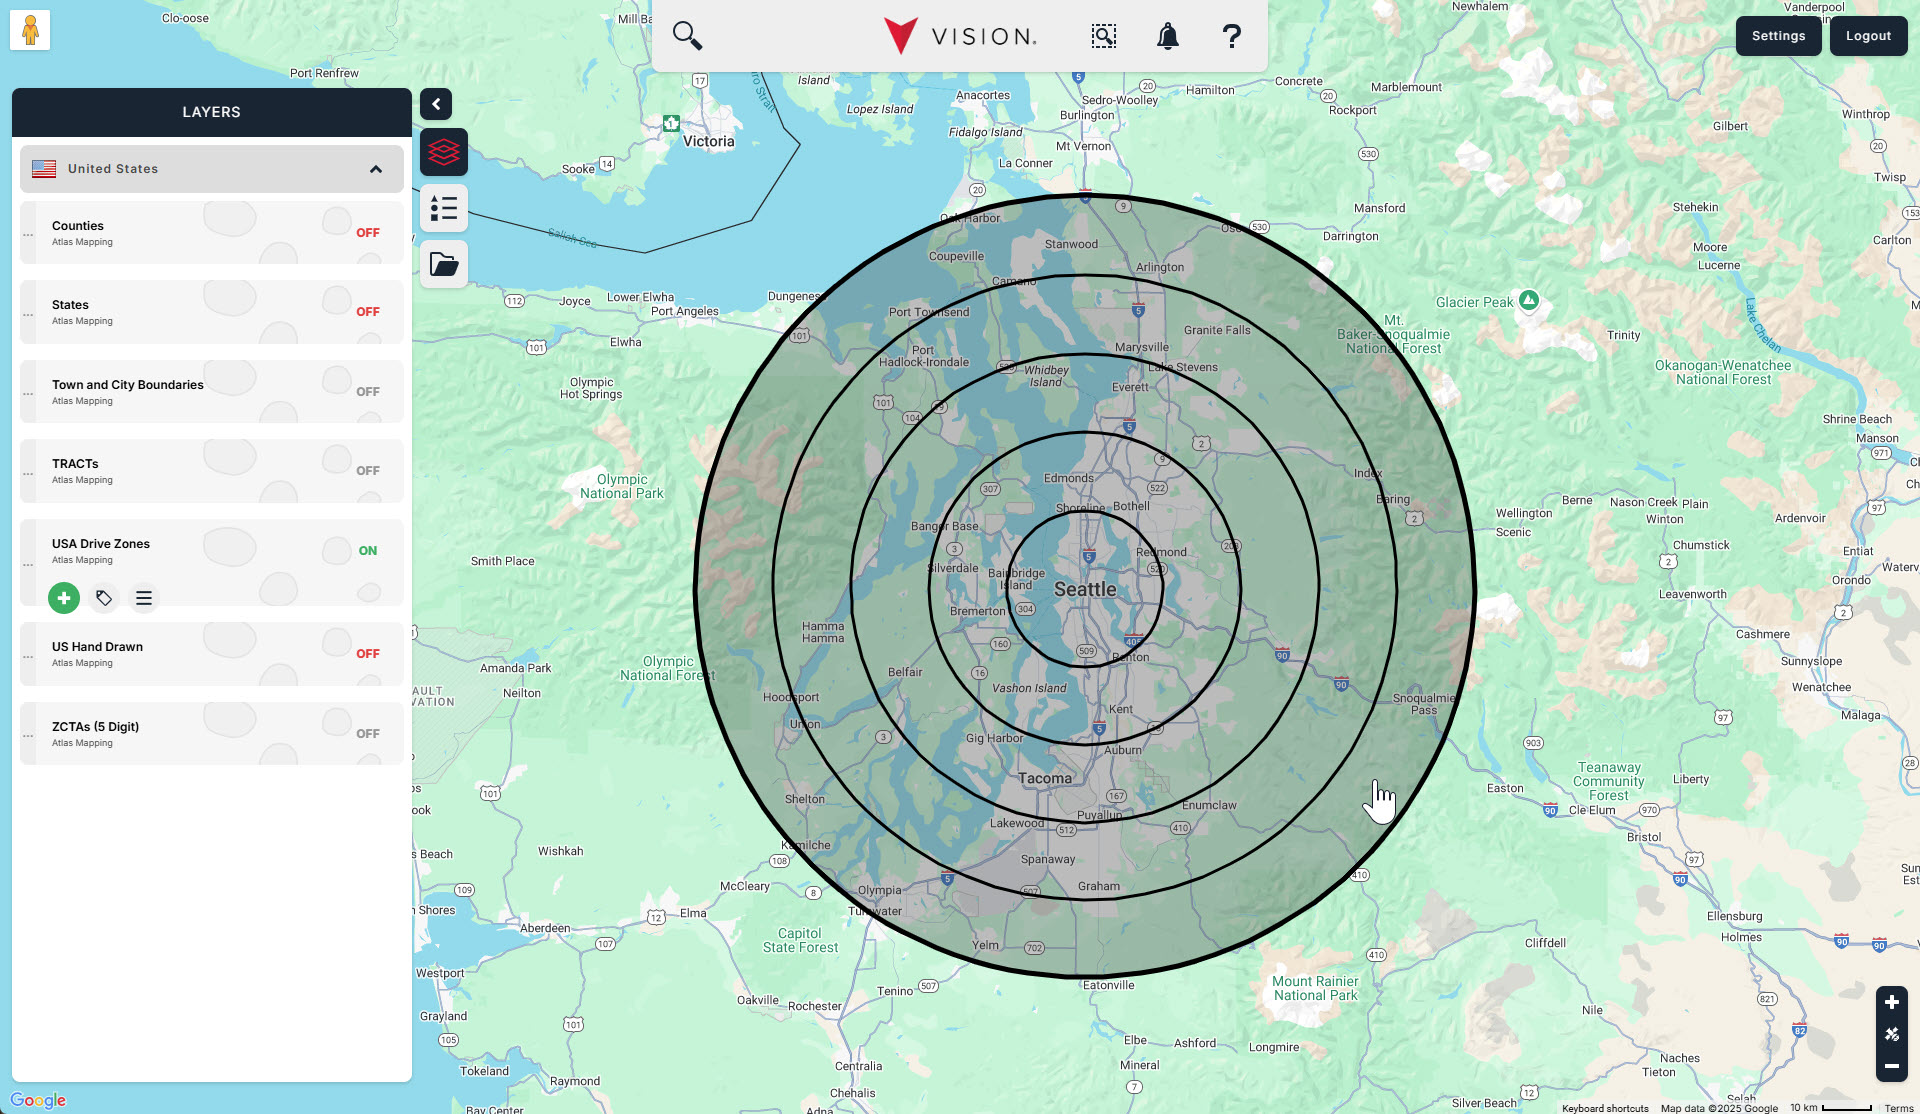Open the tag icon under USA Drive Zones
Image resolution: width=1920 pixels, height=1114 pixels.
coord(104,598)
